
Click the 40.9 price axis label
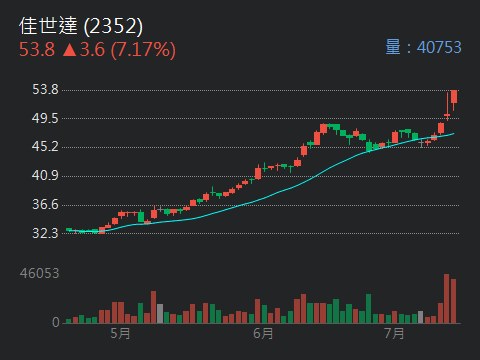[x=45, y=175]
